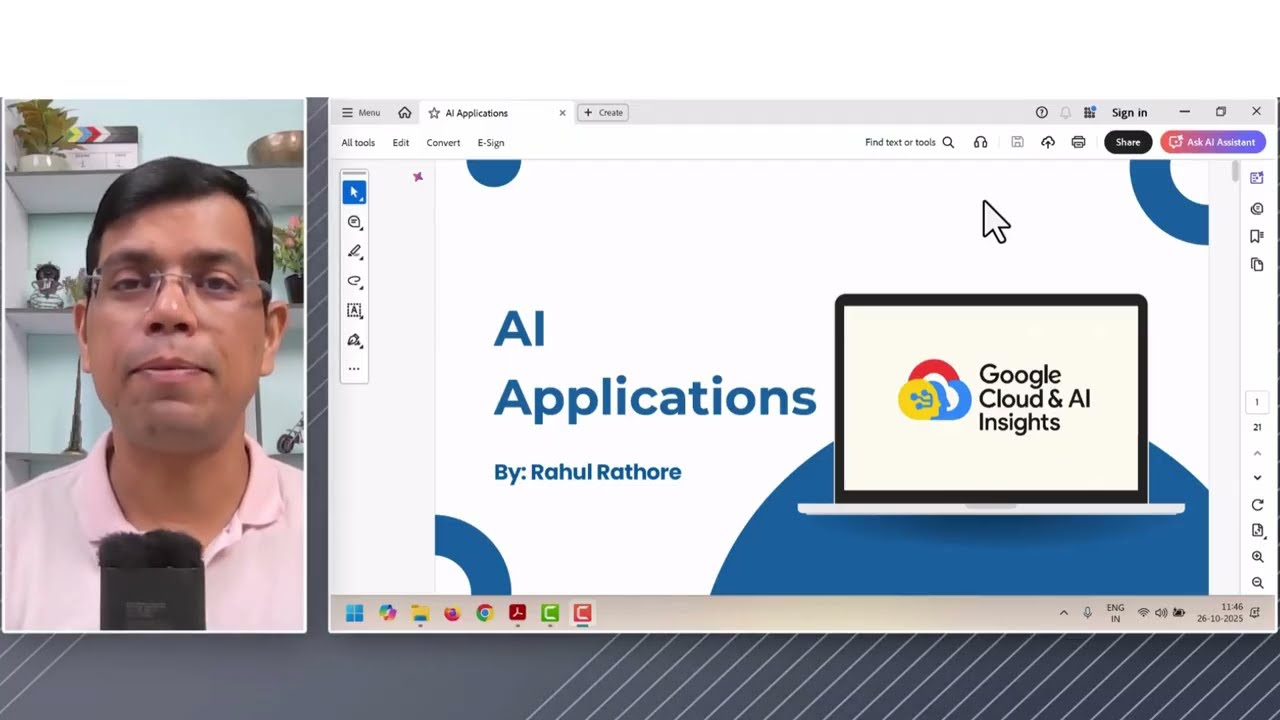Open the Edit menu item
Image resolution: width=1280 pixels, height=720 pixels.
tap(401, 143)
